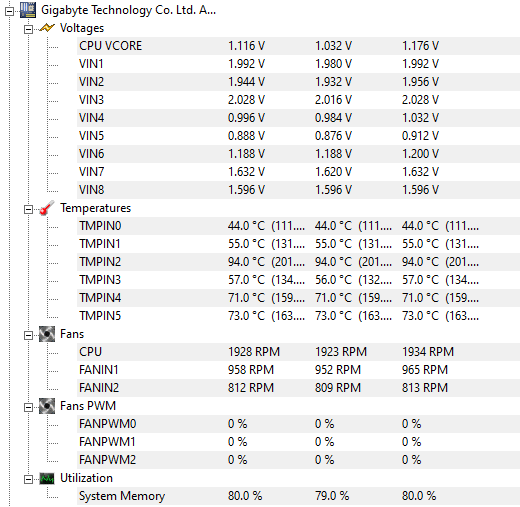
Task: Click the CPU fan 1928 RPM value
Action: [x=254, y=352]
